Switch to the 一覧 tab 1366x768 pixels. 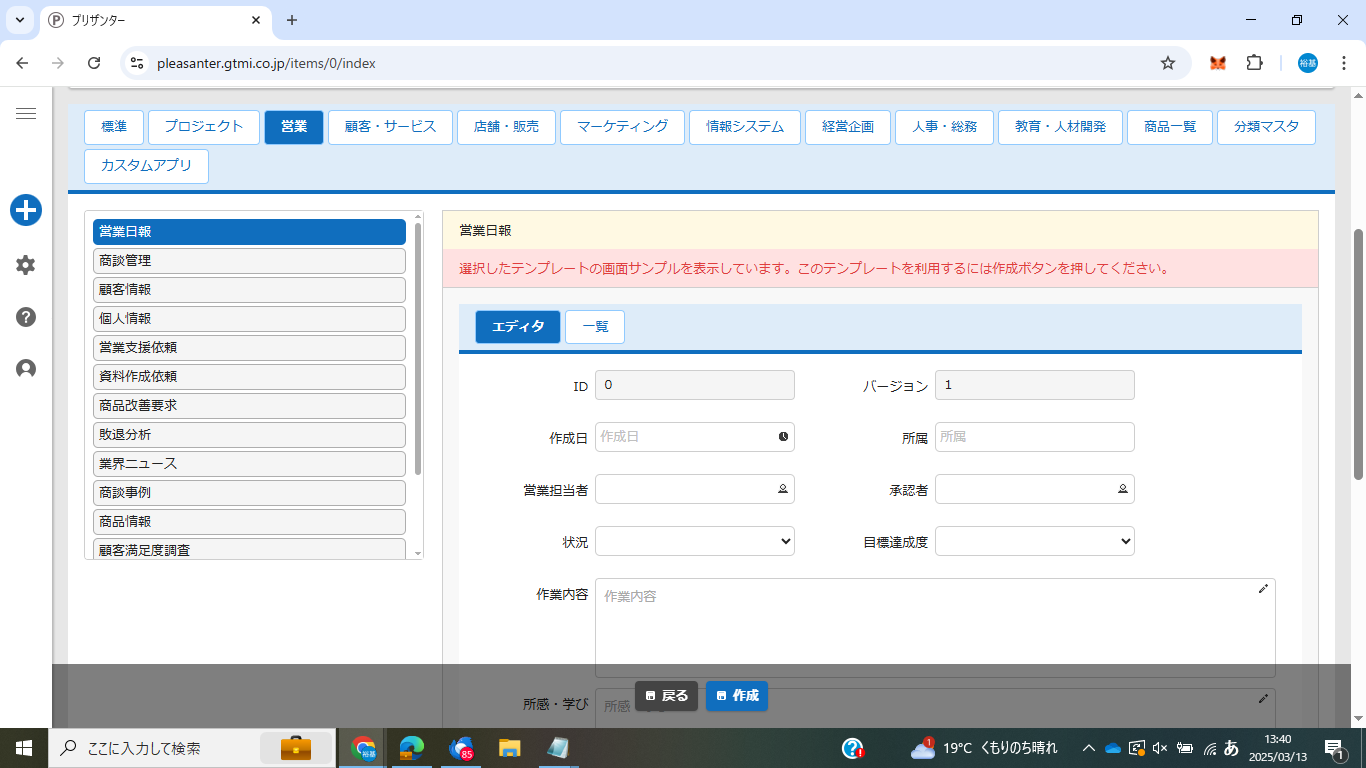click(595, 327)
